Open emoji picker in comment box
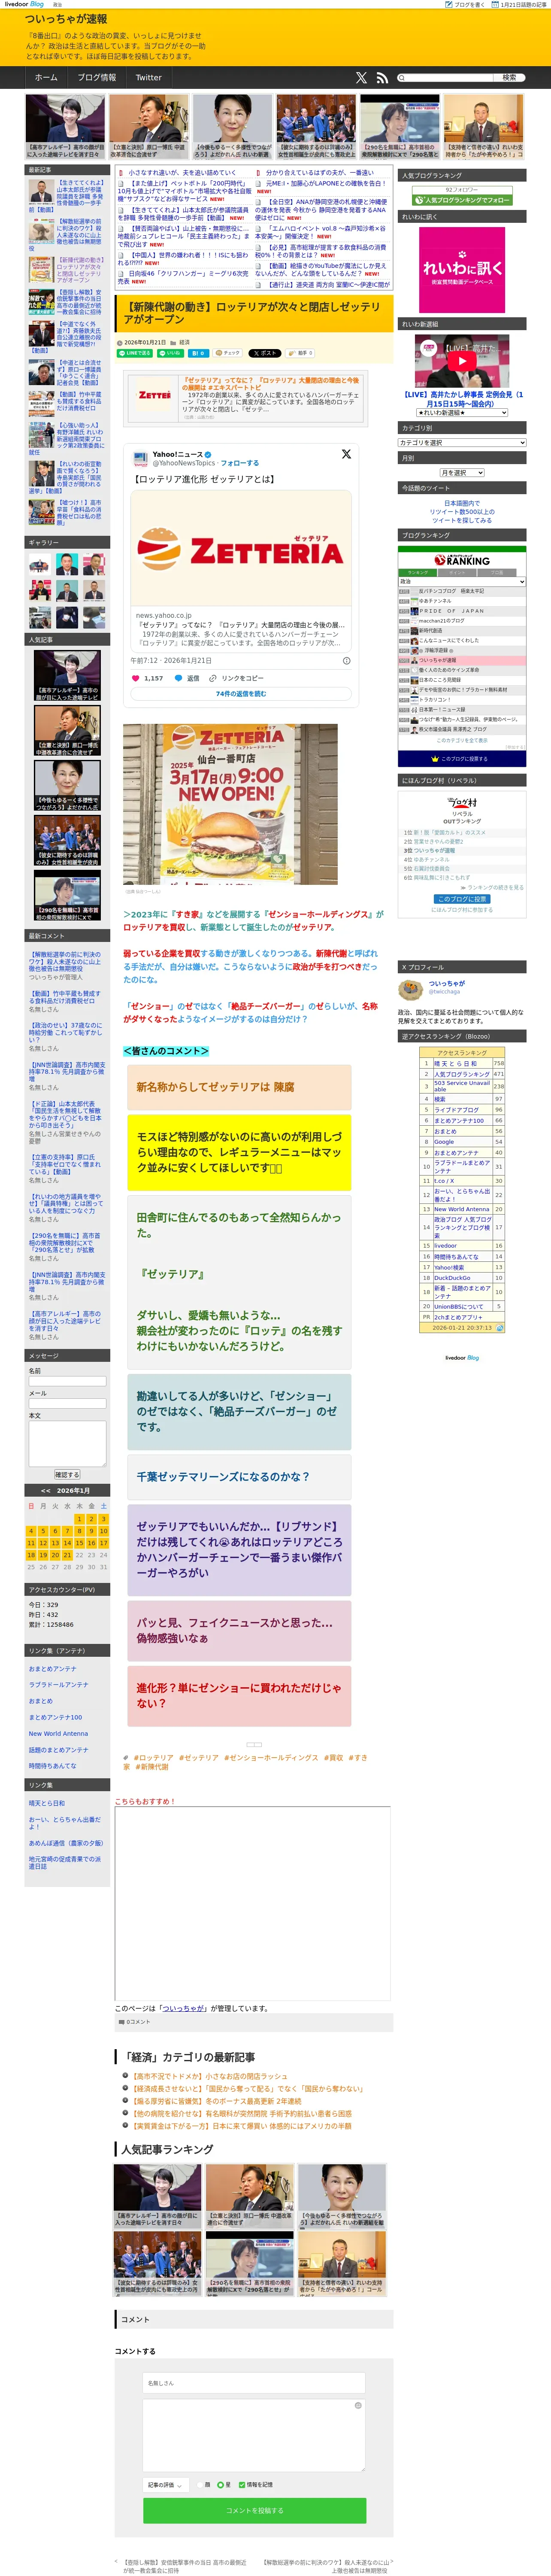This screenshot has width=551, height=2576. pyautogui.click(x=358, y=2405)
